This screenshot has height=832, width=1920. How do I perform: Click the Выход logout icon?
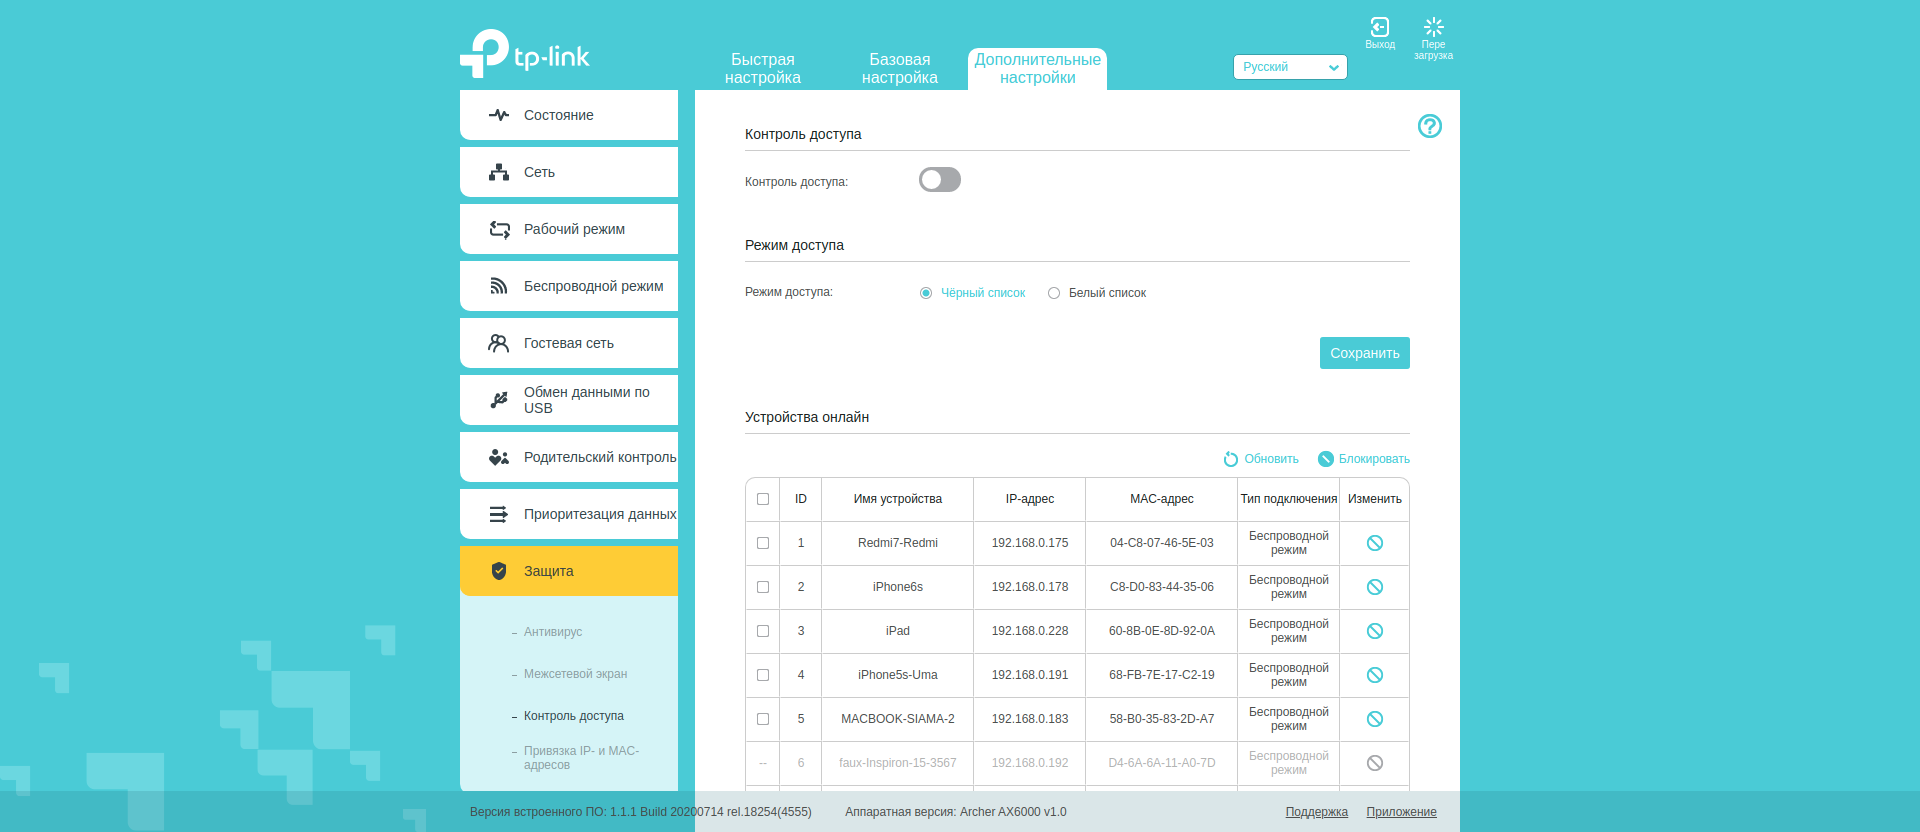(1379, 28)
